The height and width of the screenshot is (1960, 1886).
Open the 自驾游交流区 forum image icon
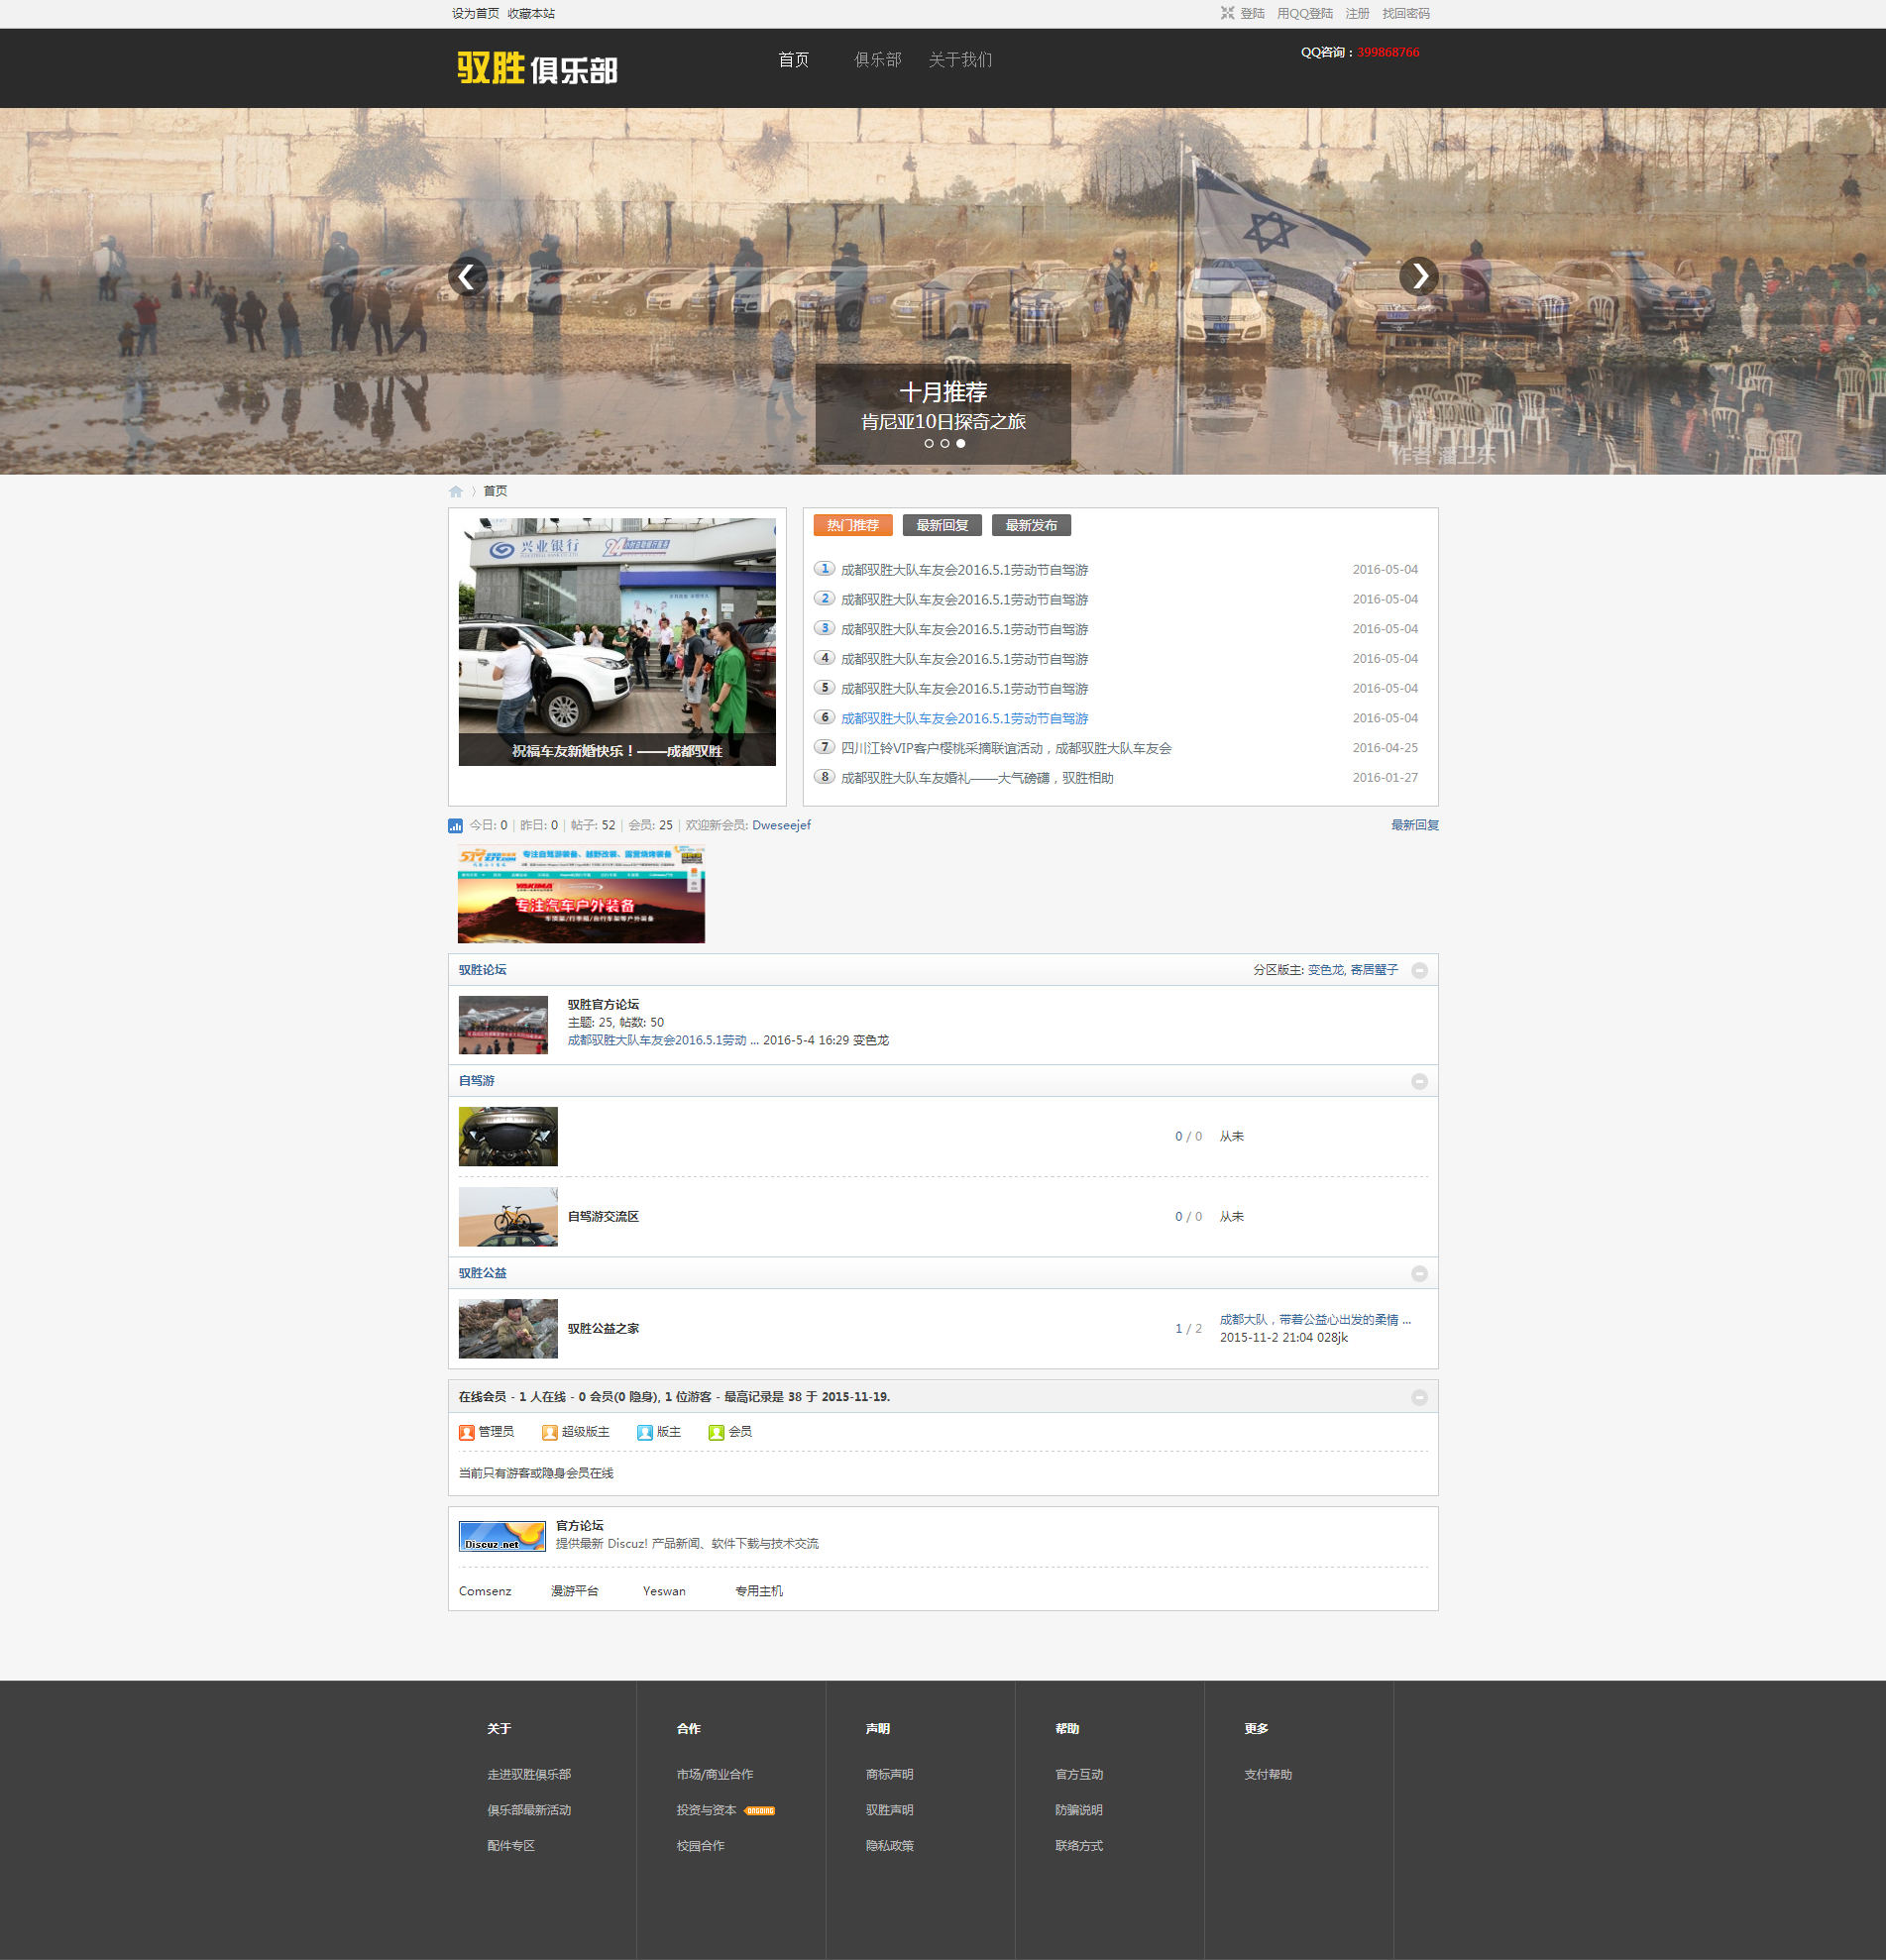(x=508, y=1217)
